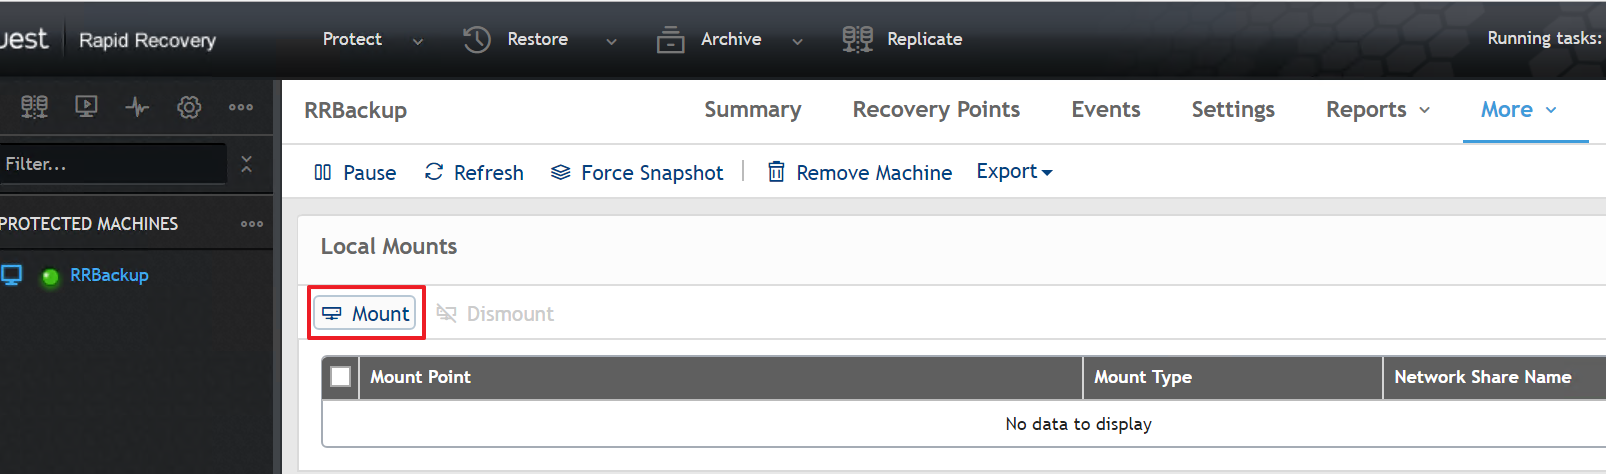Expand the Export dropdown
The height and width of the screenshot is (474, 1606).
point(1014,172)
